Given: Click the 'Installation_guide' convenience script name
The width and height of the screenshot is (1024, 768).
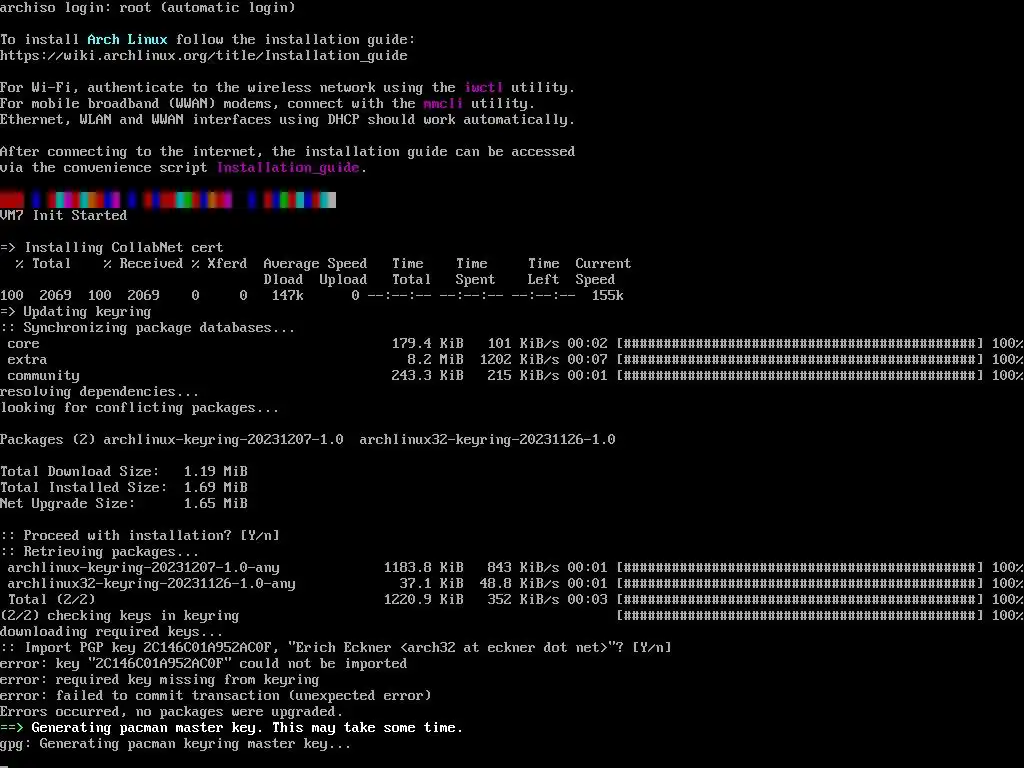Looking at the screenshot, I should (x=288, y=167).
